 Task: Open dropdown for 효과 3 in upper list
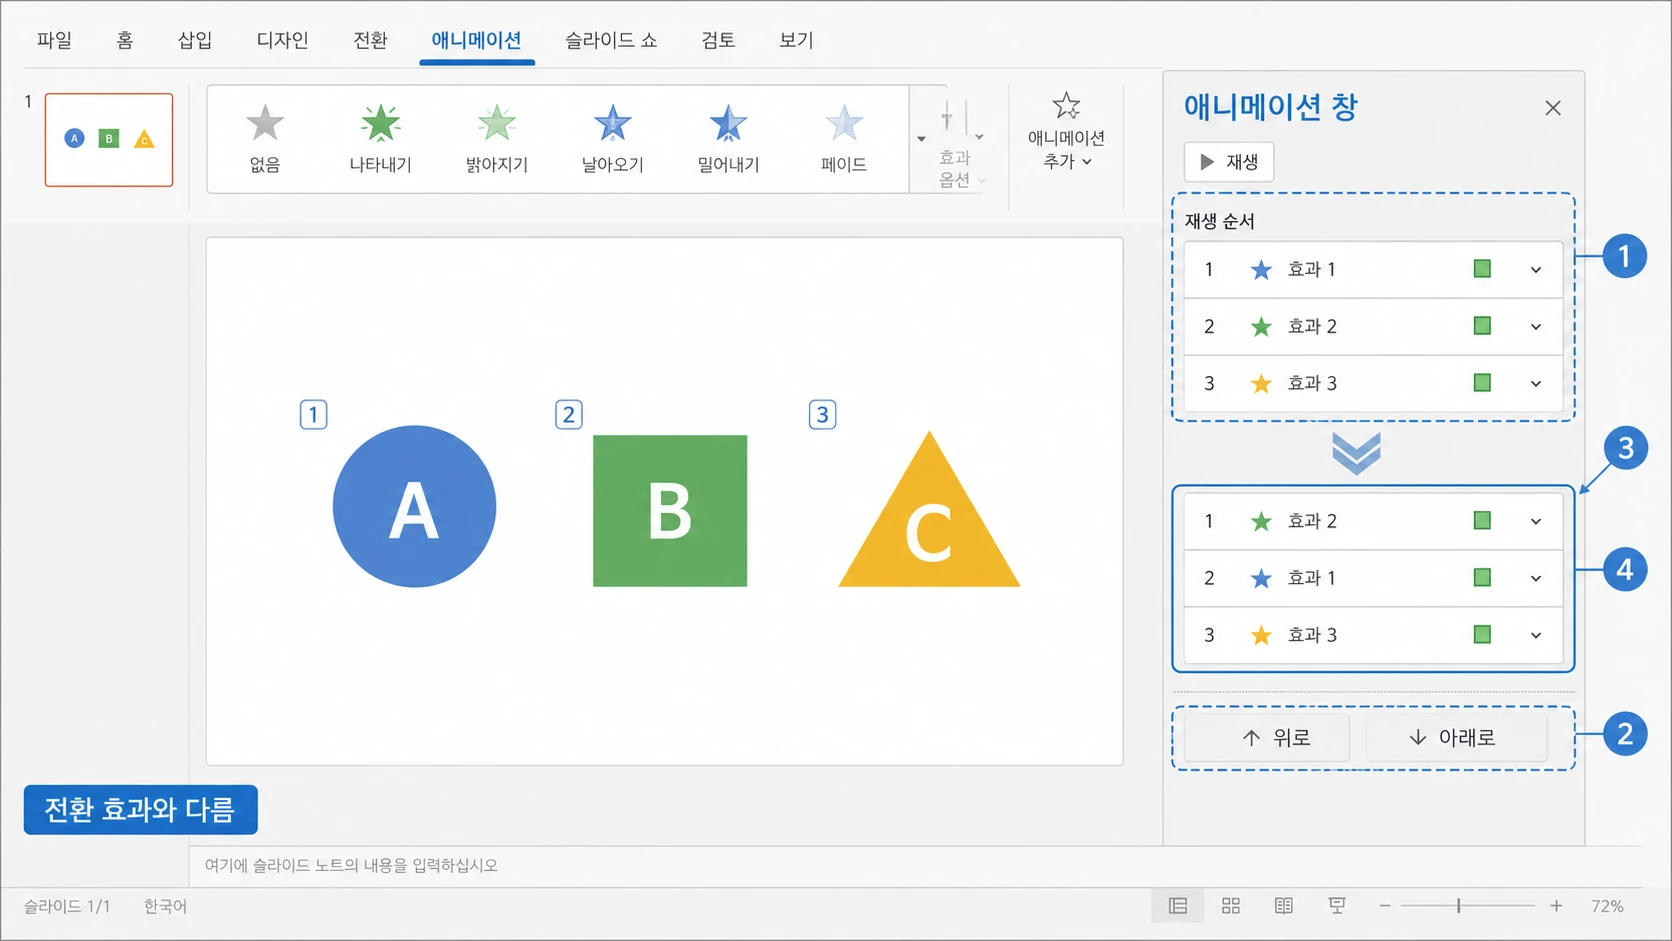[x=1536, y=384]
